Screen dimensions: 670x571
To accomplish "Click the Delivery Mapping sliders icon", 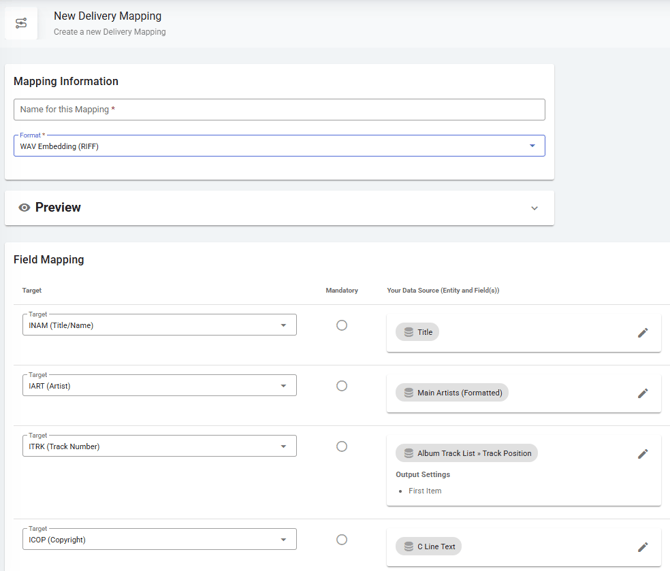I will pos(21,23).
